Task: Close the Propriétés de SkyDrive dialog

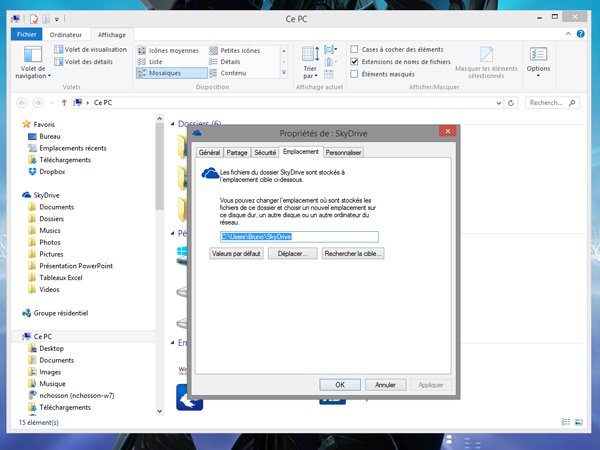Action: (448, 131)
